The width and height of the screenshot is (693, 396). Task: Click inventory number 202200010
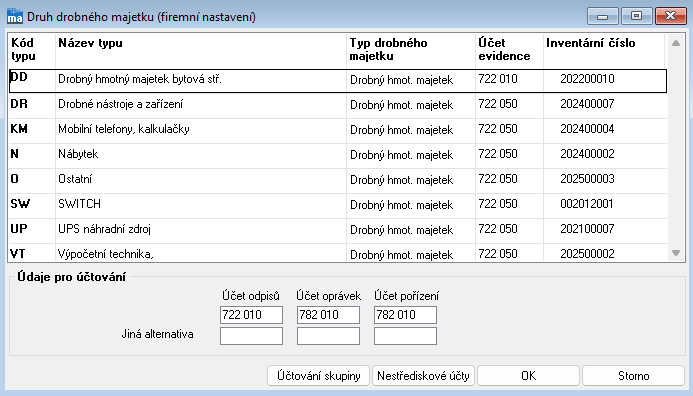click(x=587, y=79)
